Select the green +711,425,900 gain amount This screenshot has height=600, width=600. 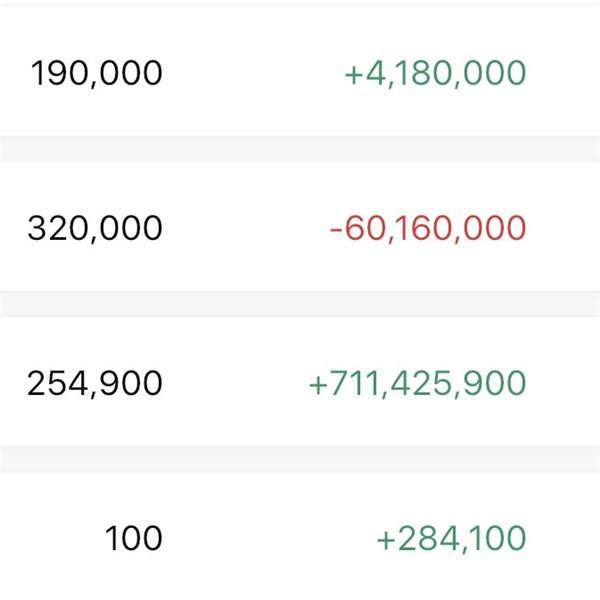(417, 383)
